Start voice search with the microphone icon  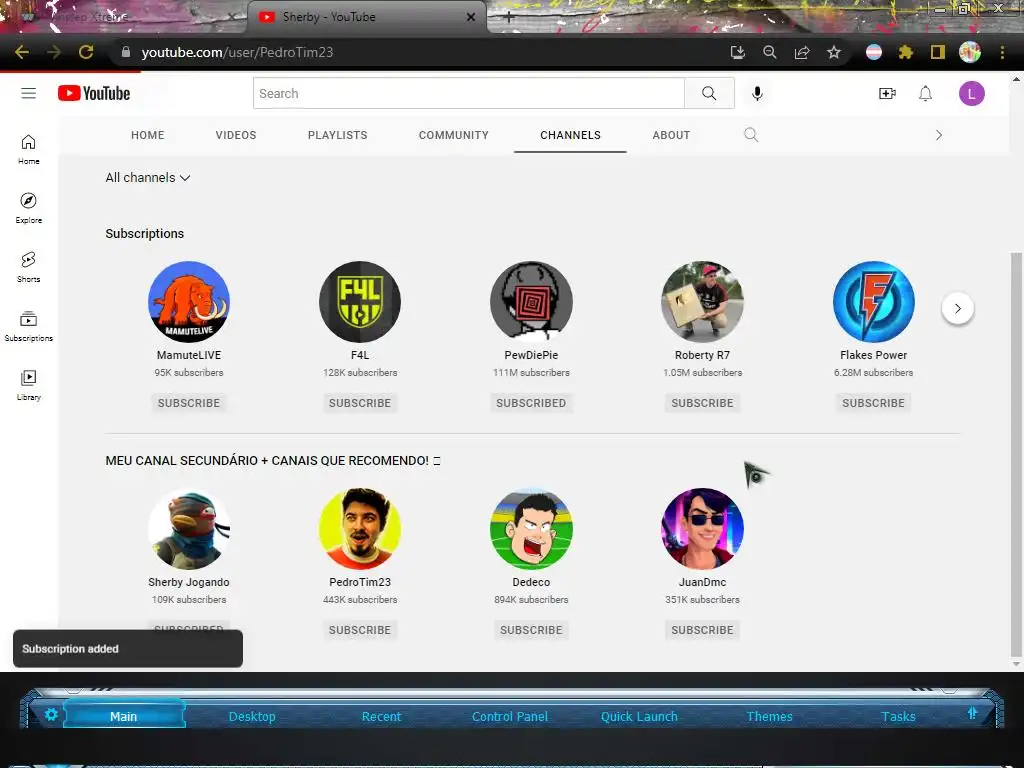coord(757,93)
